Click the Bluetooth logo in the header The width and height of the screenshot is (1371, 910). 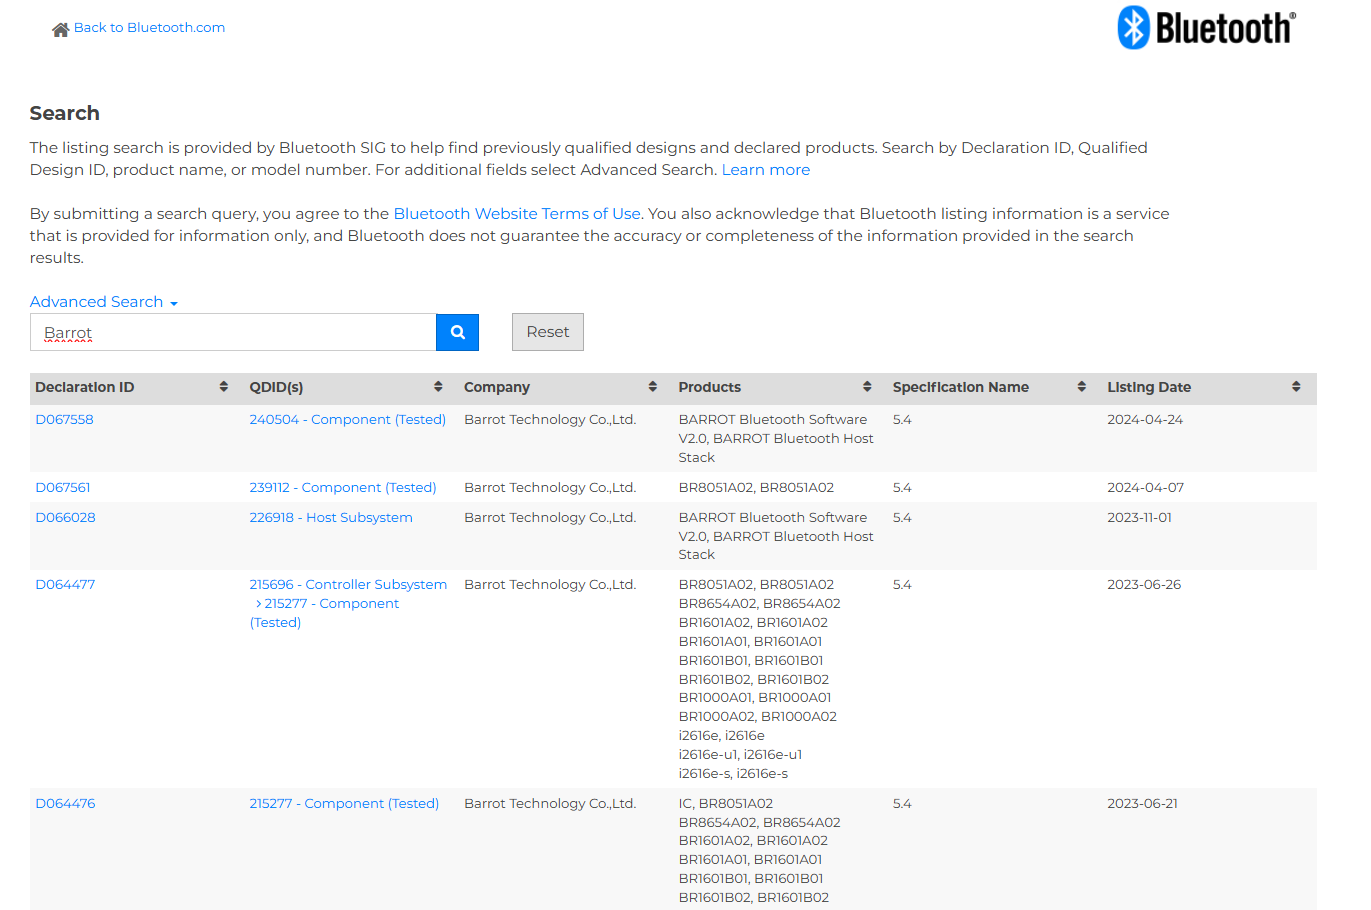1206,27
